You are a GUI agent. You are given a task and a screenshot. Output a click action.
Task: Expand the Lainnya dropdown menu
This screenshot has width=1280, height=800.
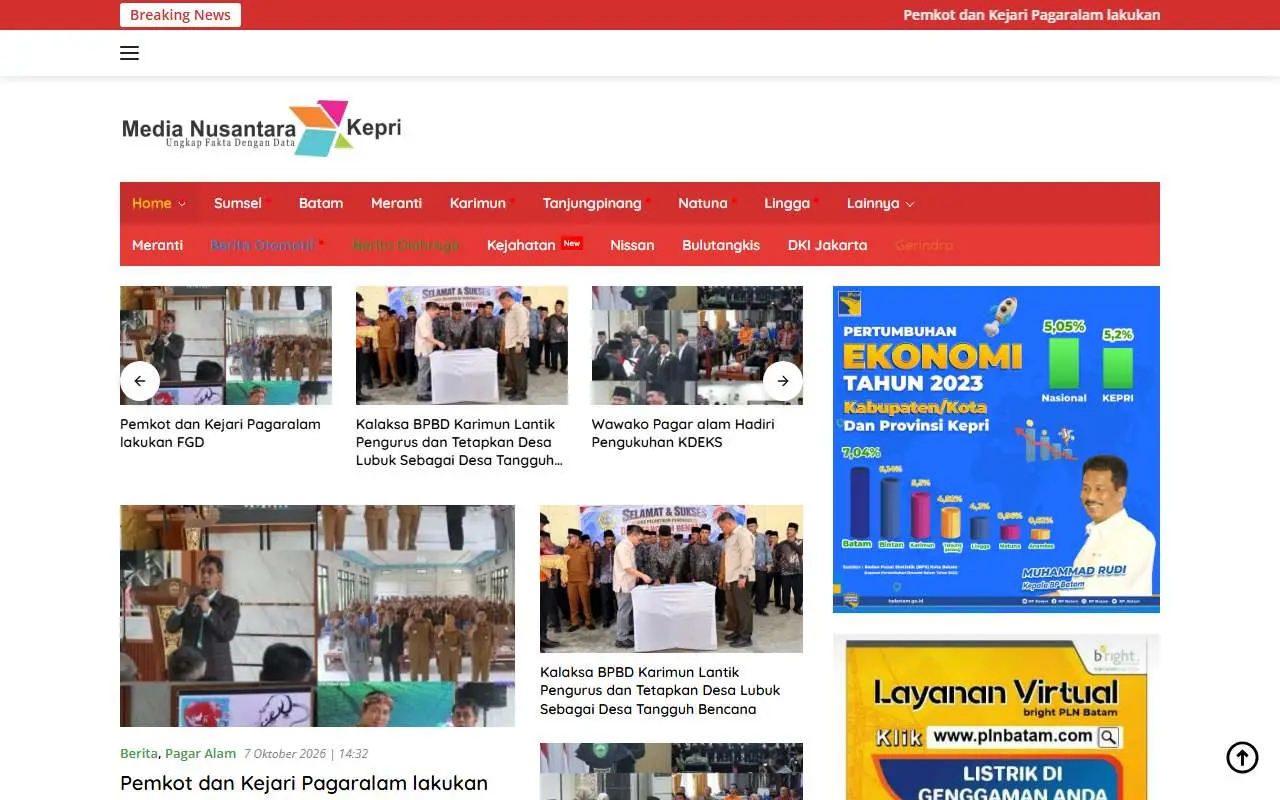click(x=880, y=203)
